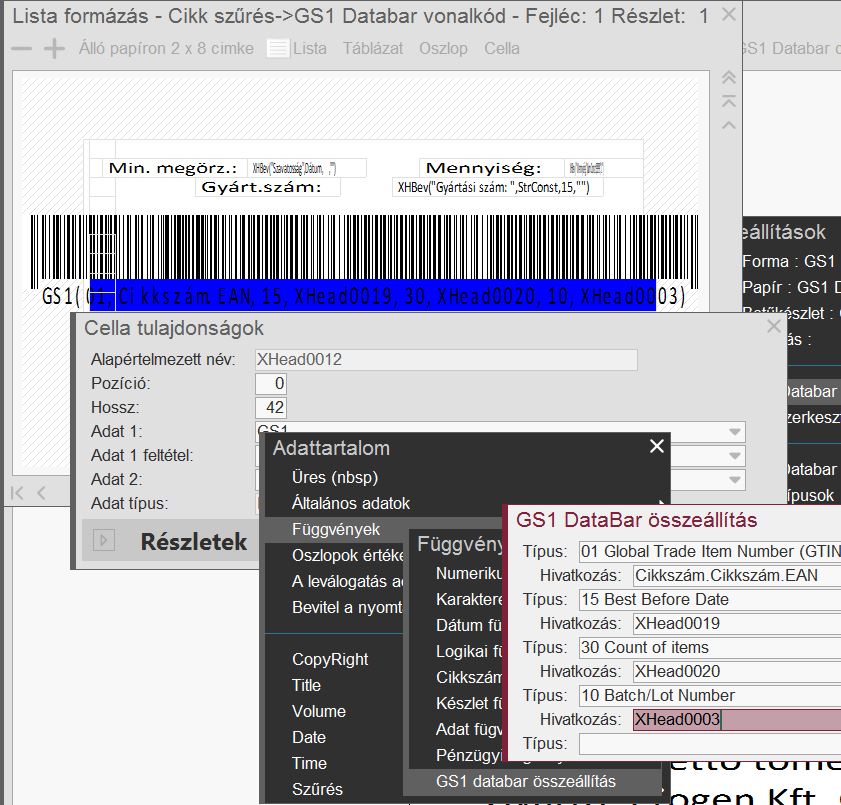
Task: Select Üres (nbsp) in Adattartalom menu
Action: tap(335, 477)
